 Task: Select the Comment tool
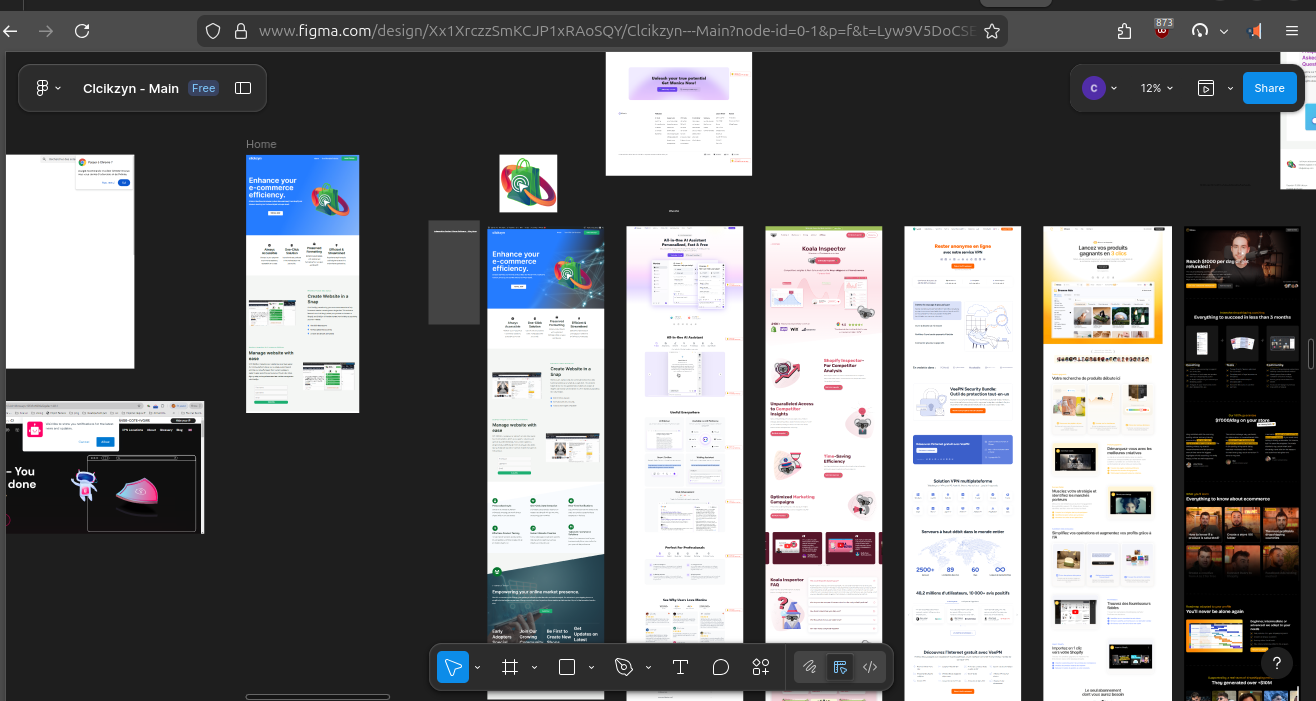click(721, 667)
